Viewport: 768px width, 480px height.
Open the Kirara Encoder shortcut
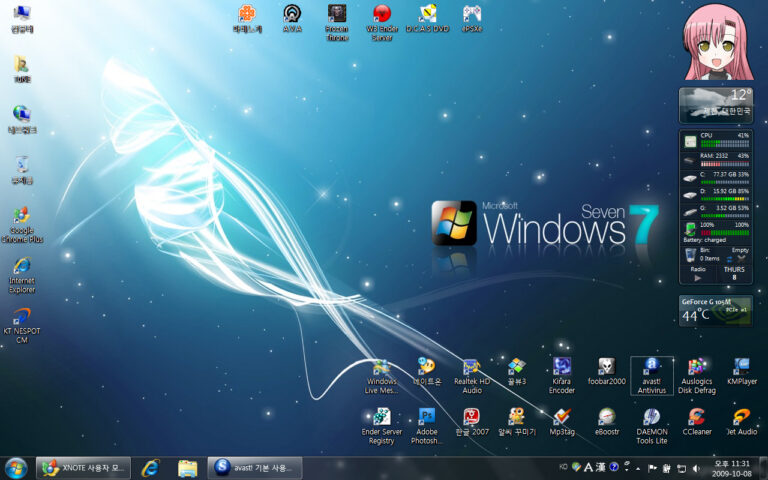point(561,376)
